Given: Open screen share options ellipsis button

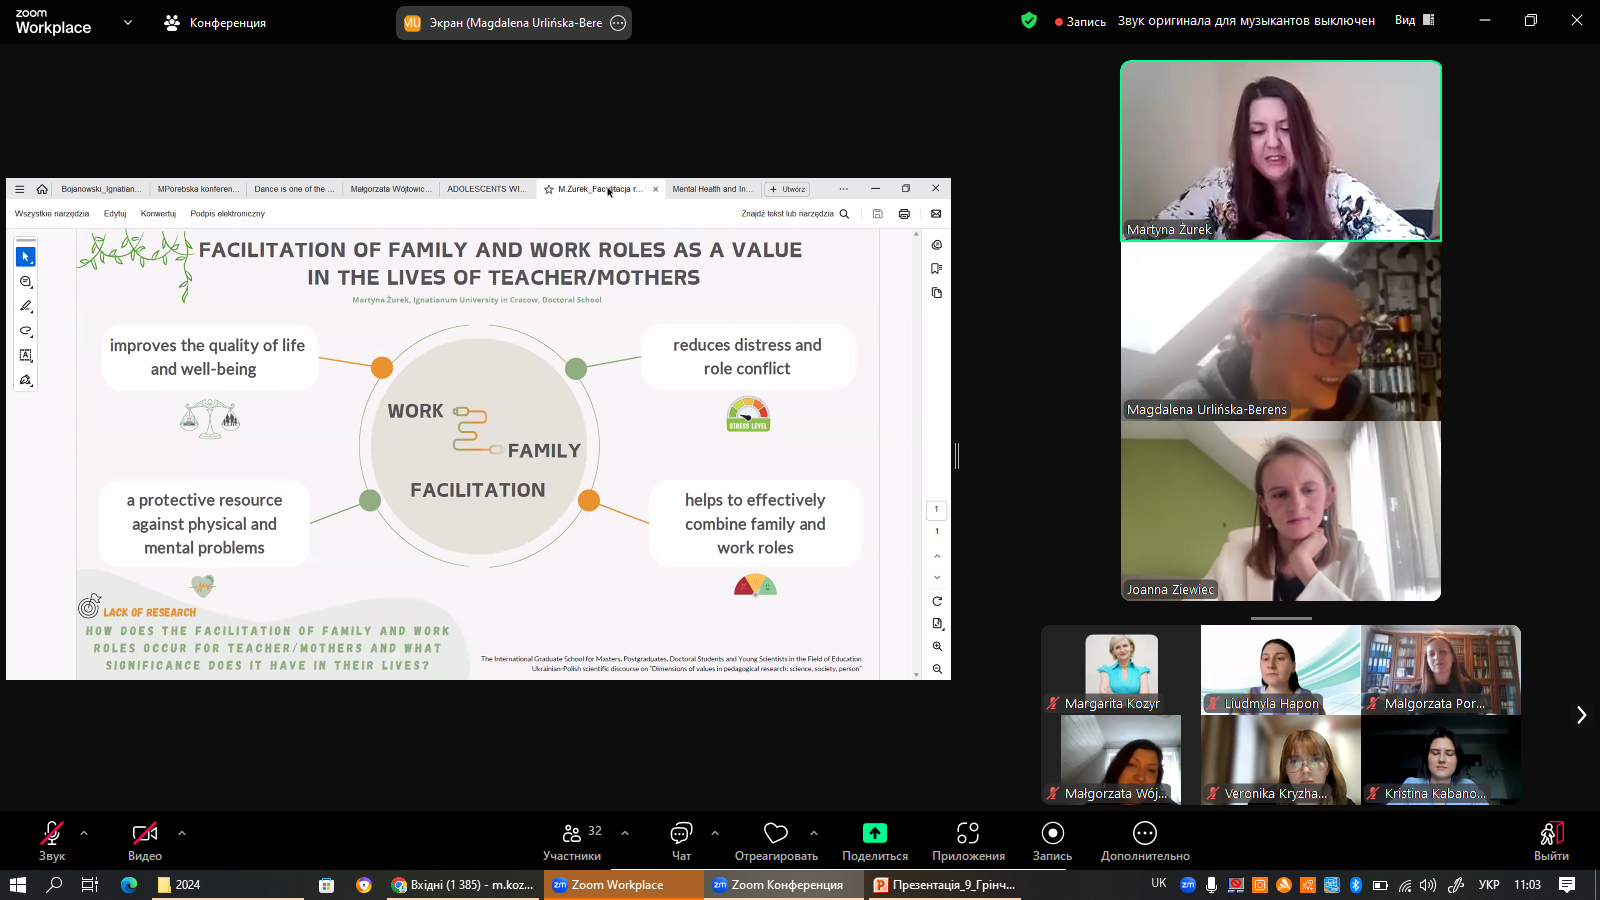Looking at the screenshot, I should tap(618, 23).
